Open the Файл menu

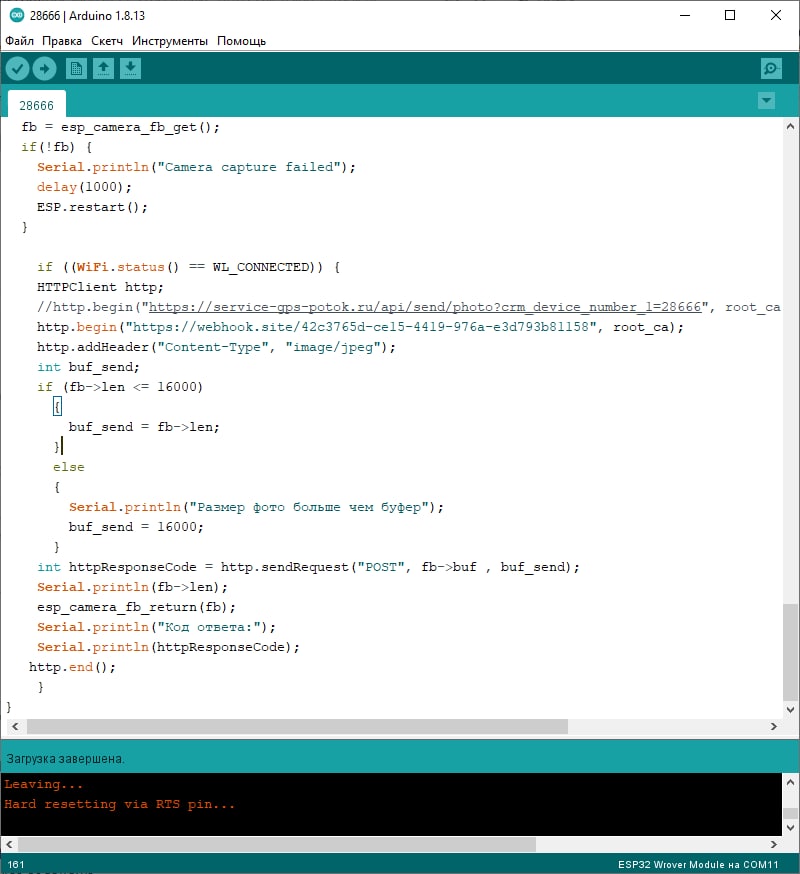pyautogui.click(x=20, y=41)
